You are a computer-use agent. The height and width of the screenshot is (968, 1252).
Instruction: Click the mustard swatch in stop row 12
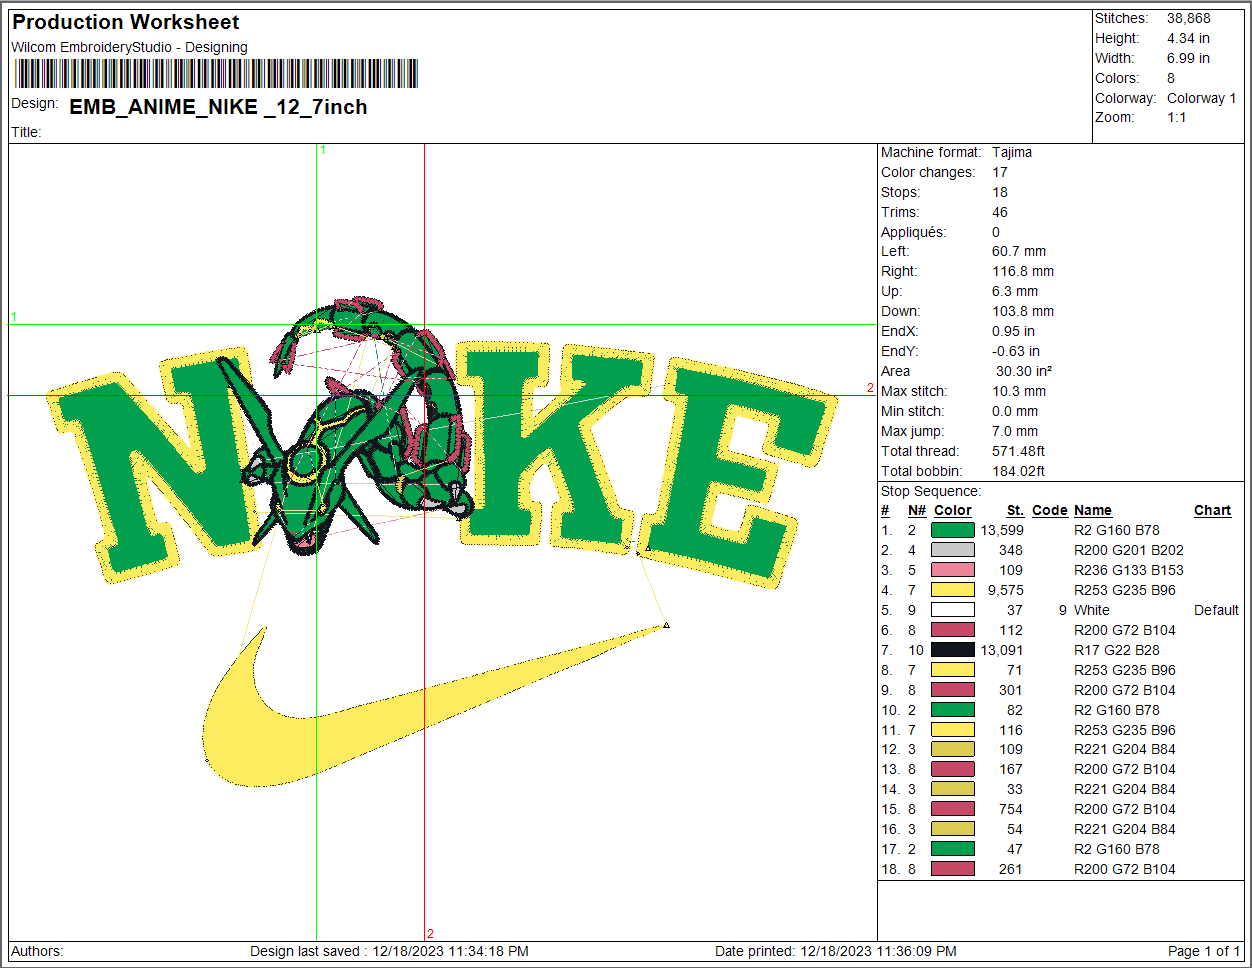coord(952,749)
